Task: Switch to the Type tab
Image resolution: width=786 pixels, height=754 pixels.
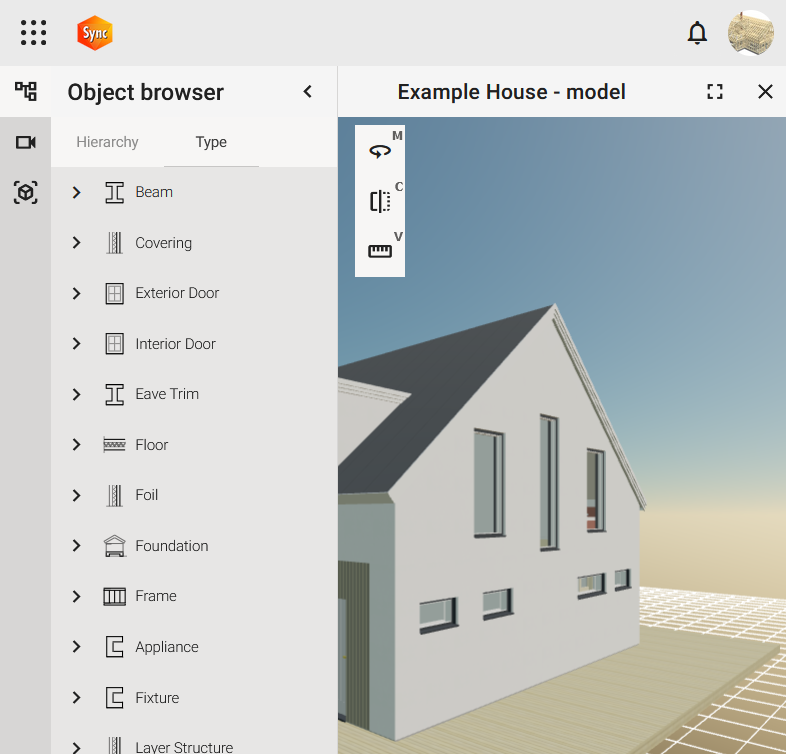Action: click(x=211, y=142)
